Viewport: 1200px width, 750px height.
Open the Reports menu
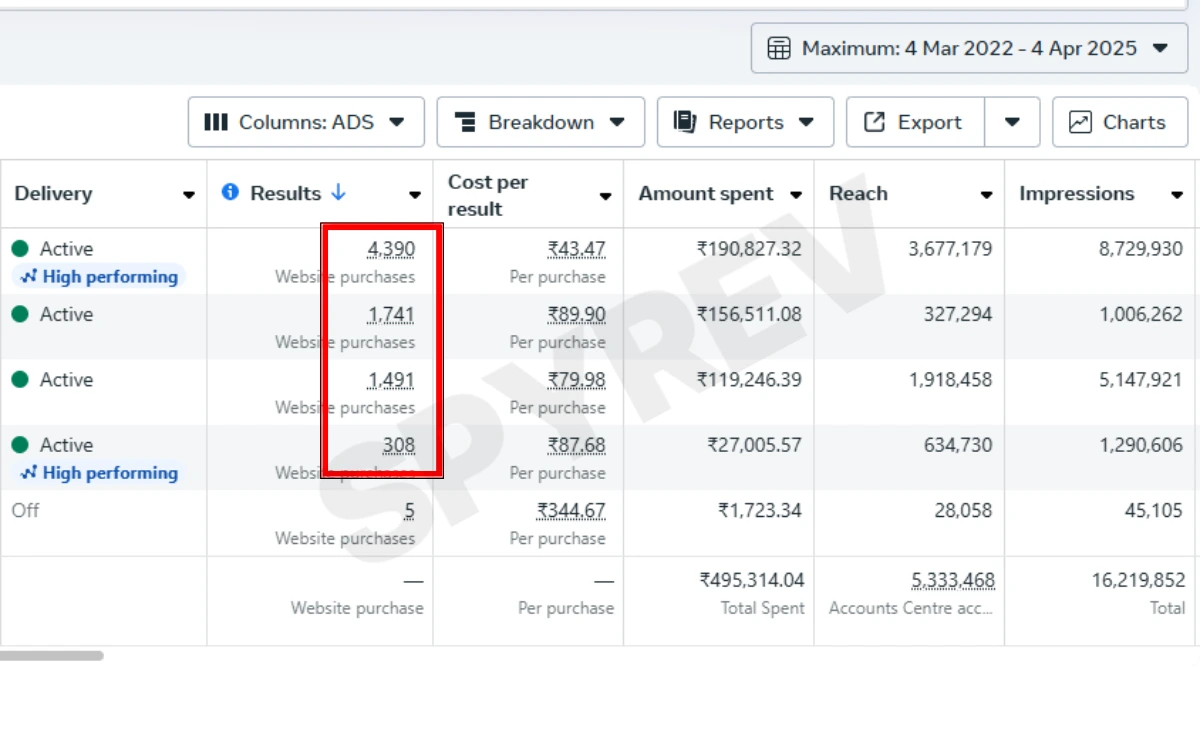pyautogui.click(x=745, y=122)
